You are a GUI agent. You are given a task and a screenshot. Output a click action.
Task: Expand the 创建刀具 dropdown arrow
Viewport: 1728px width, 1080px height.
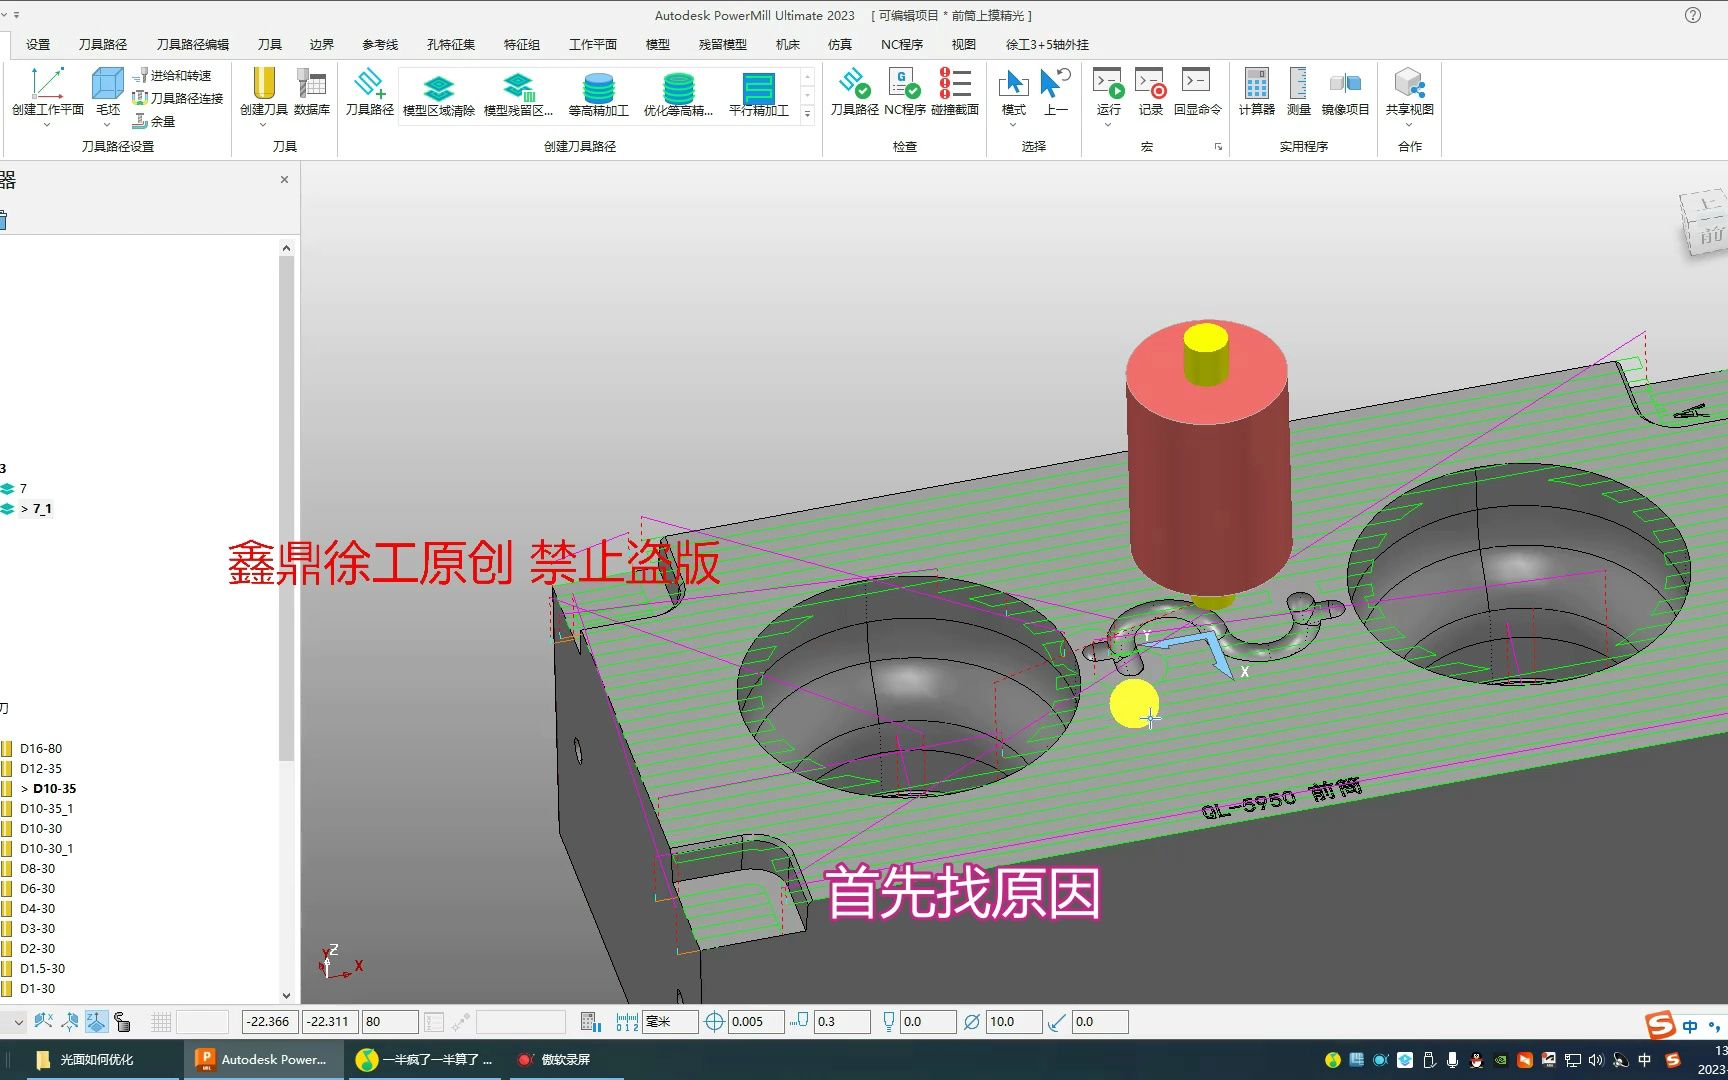(264, 125)
